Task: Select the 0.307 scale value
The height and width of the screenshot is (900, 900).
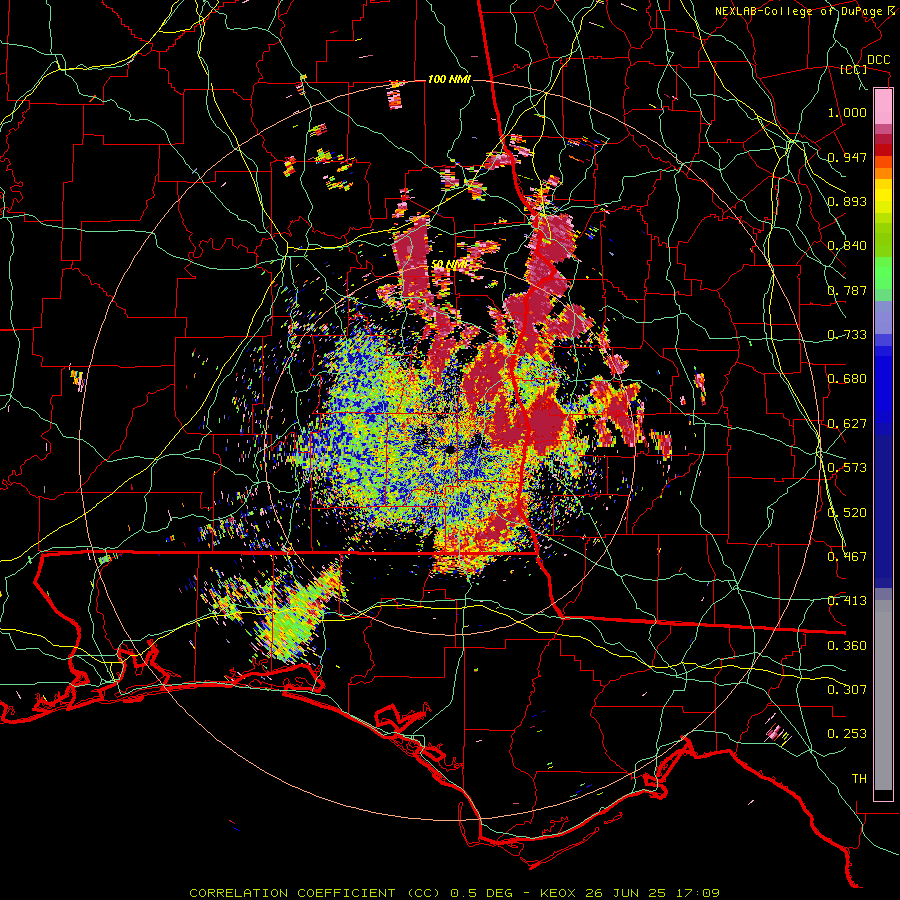Action: [x=847, y=689]
